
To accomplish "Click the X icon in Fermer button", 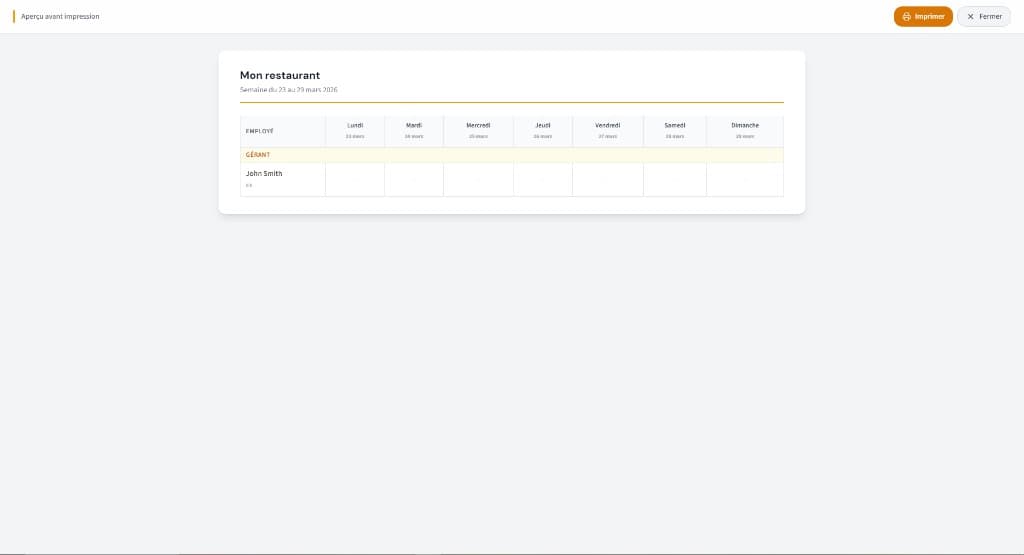I will (x=970, y=17).
